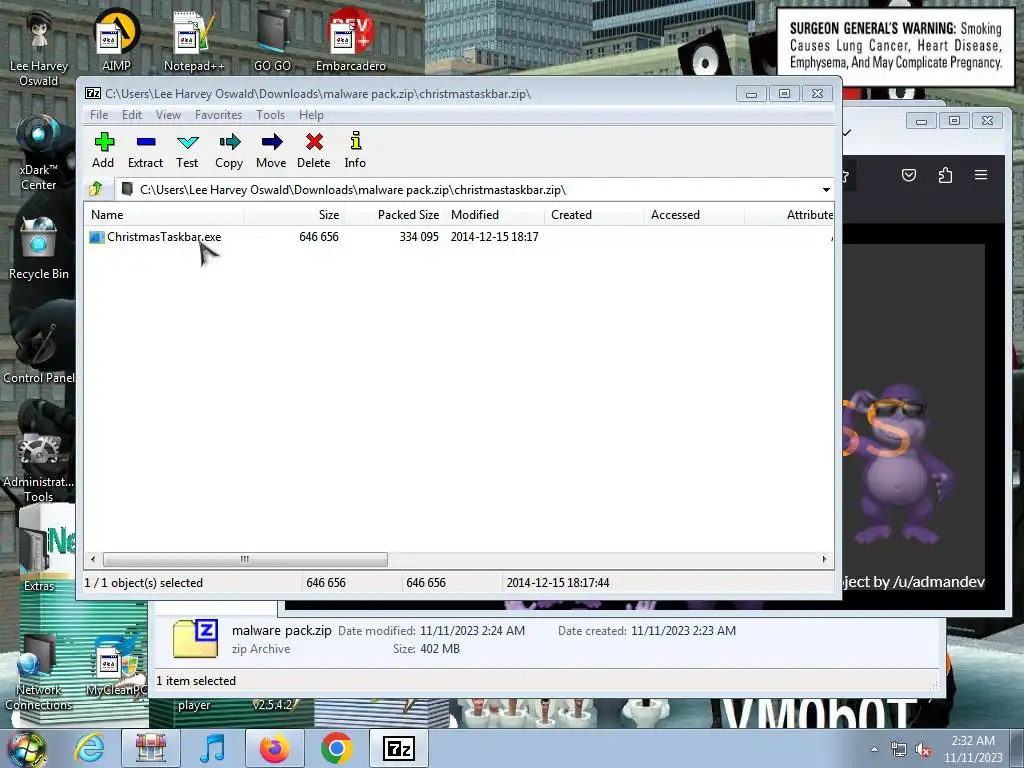Click the malware pack.zip file icon in Explorer
The height and width of the screenshot is (768, 1024).
tap(195, 638)
